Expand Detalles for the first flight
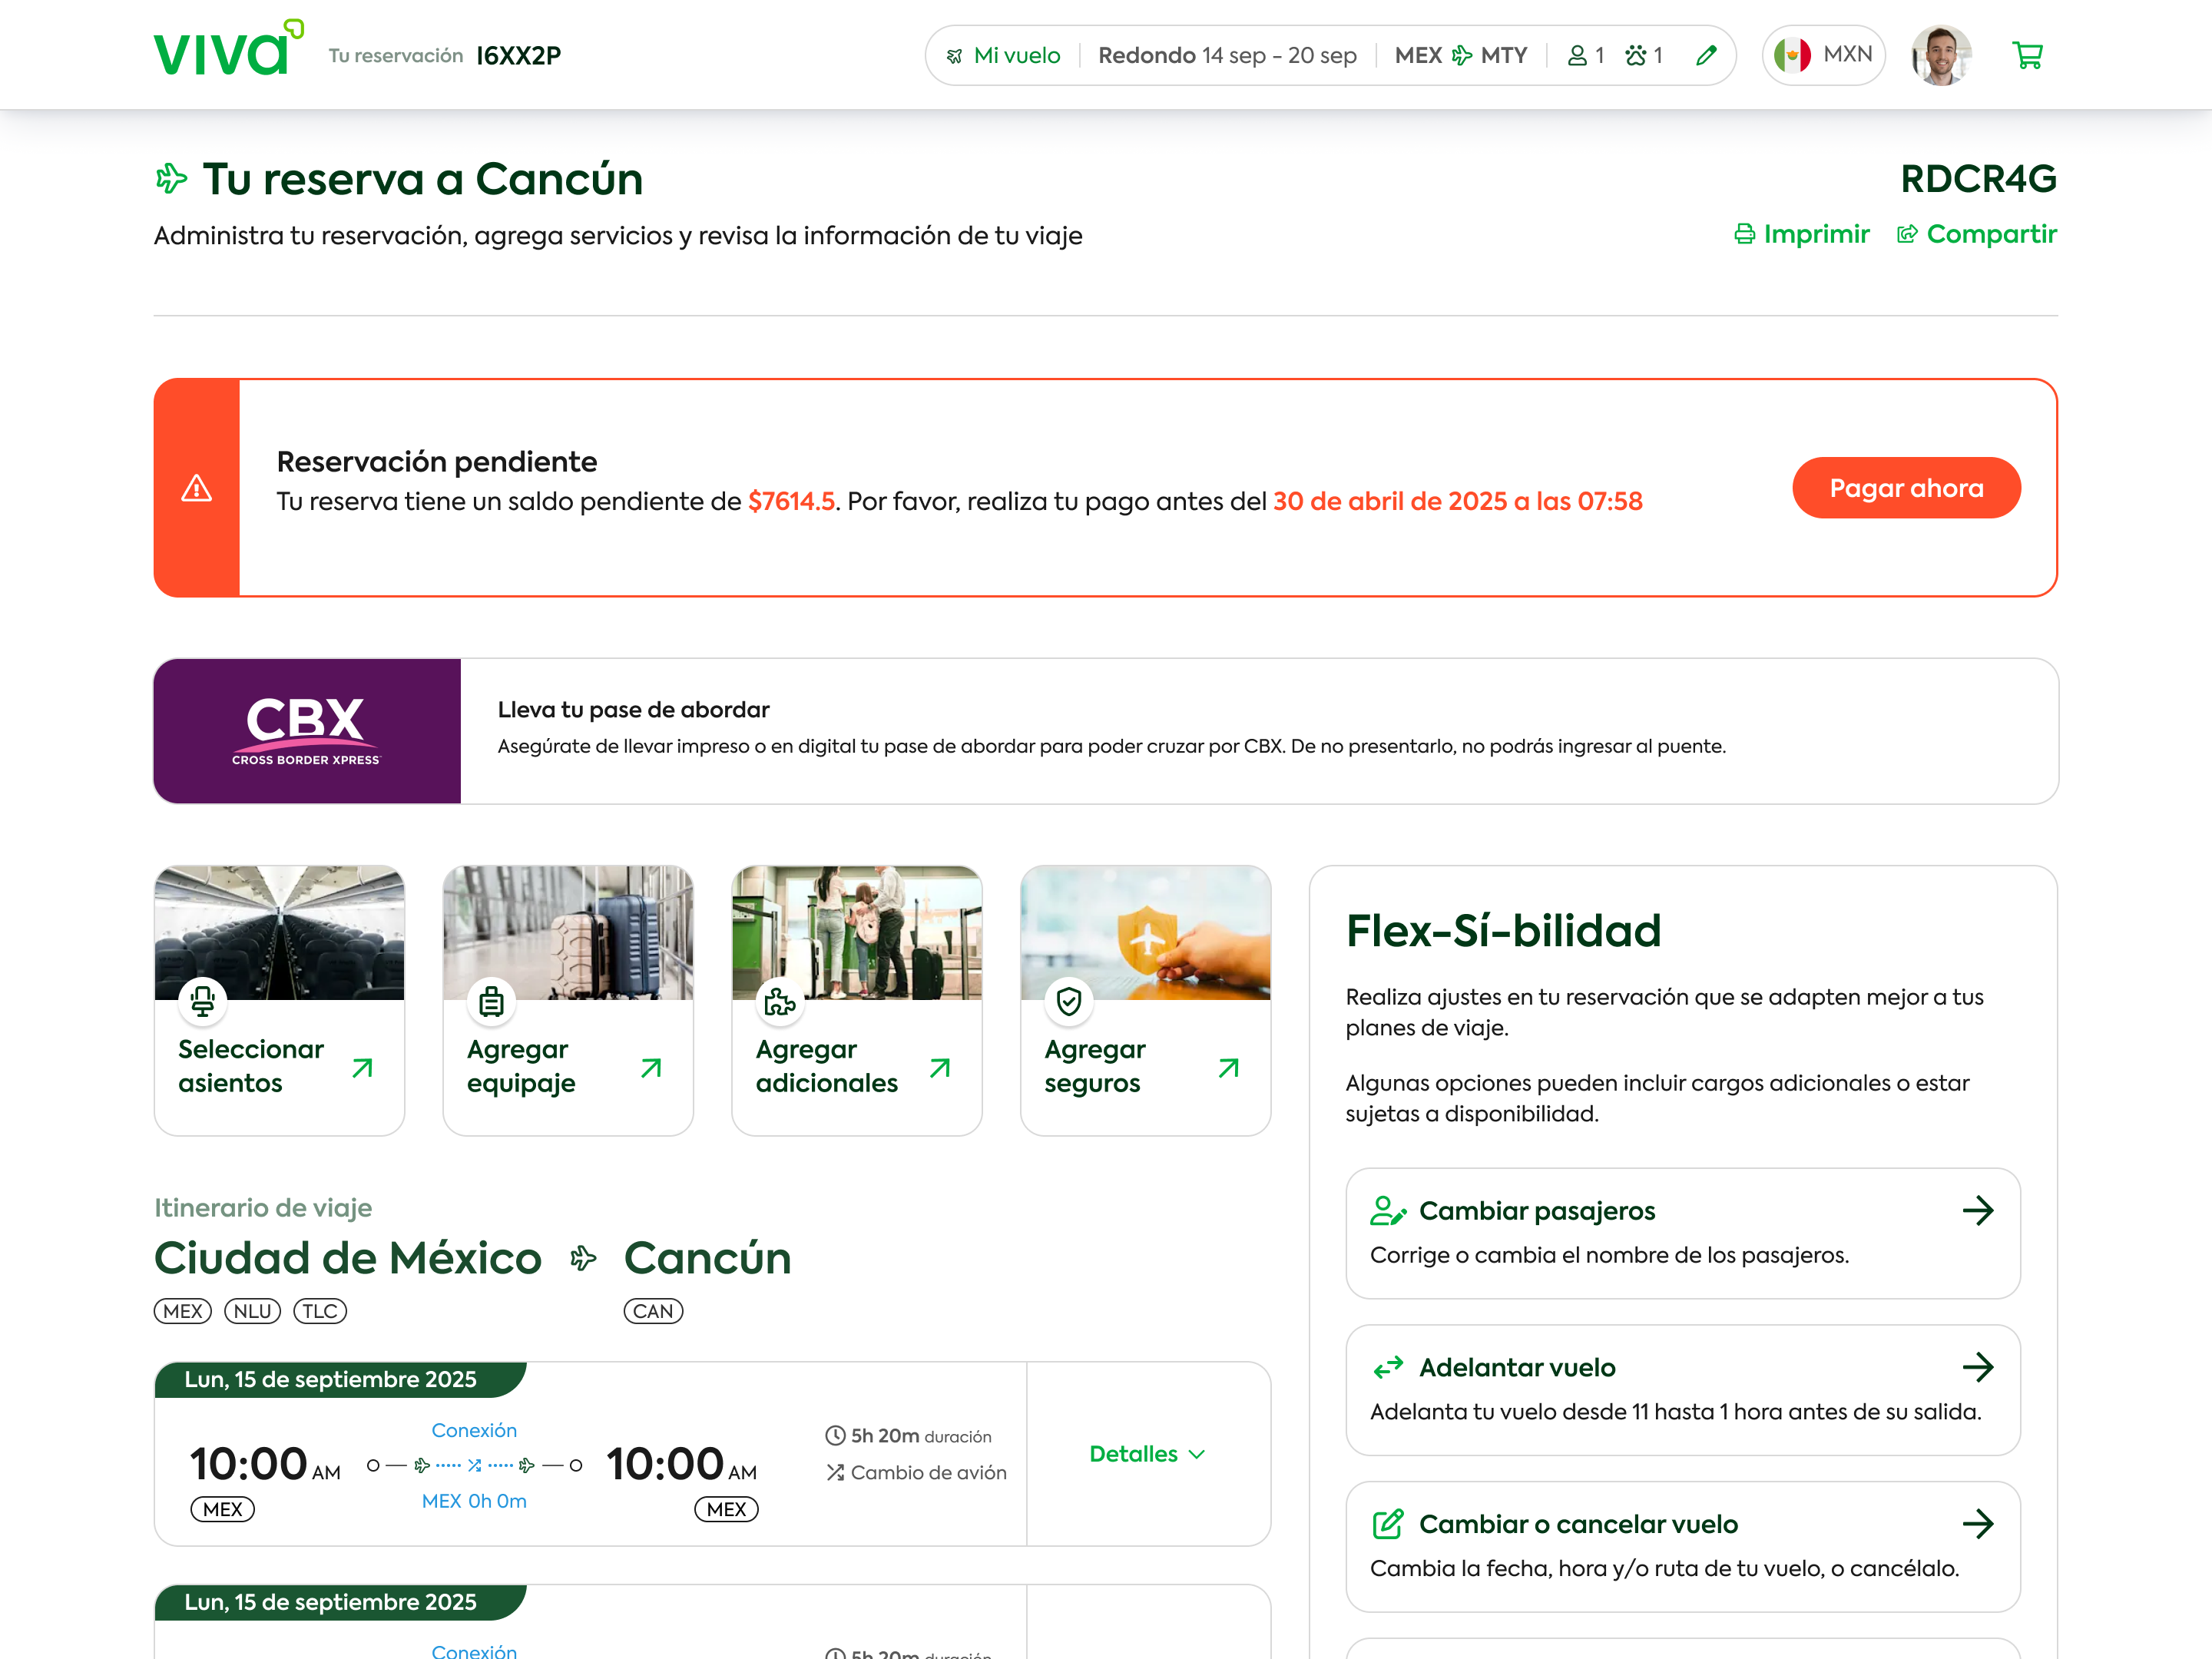 pos(1147,1454)
